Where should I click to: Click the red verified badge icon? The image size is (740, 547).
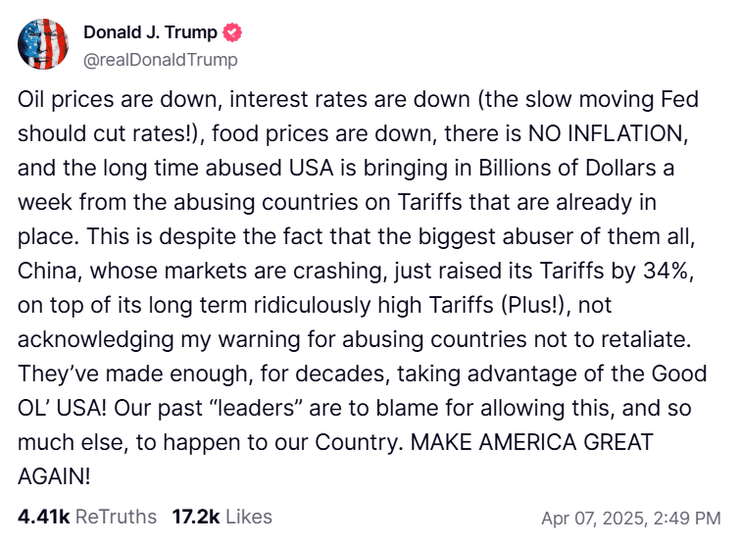pos(232,33)
